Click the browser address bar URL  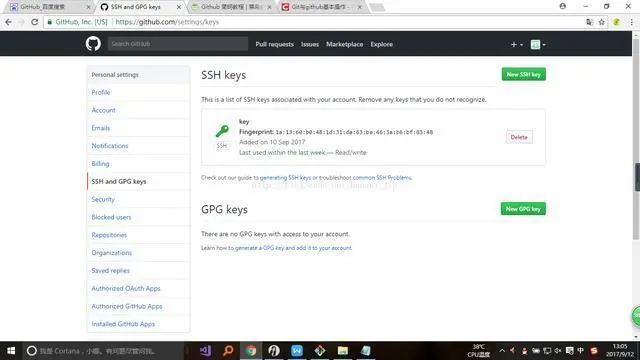click(x=167, y=22)
